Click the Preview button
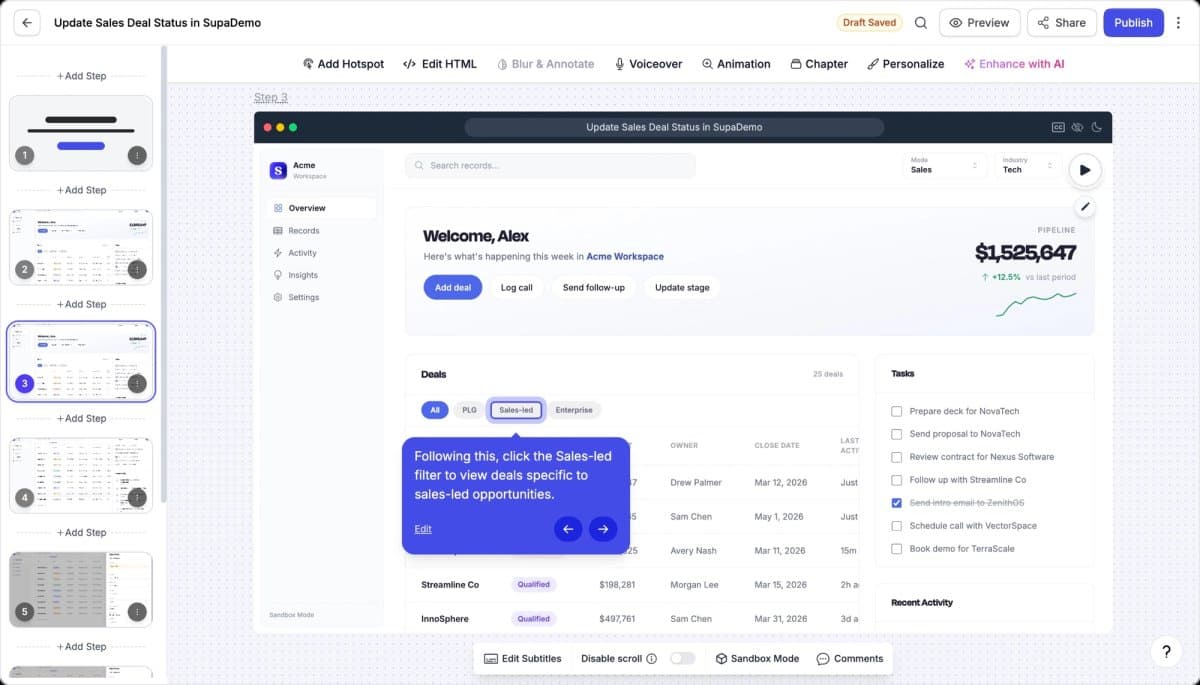 tap(980, 23)
